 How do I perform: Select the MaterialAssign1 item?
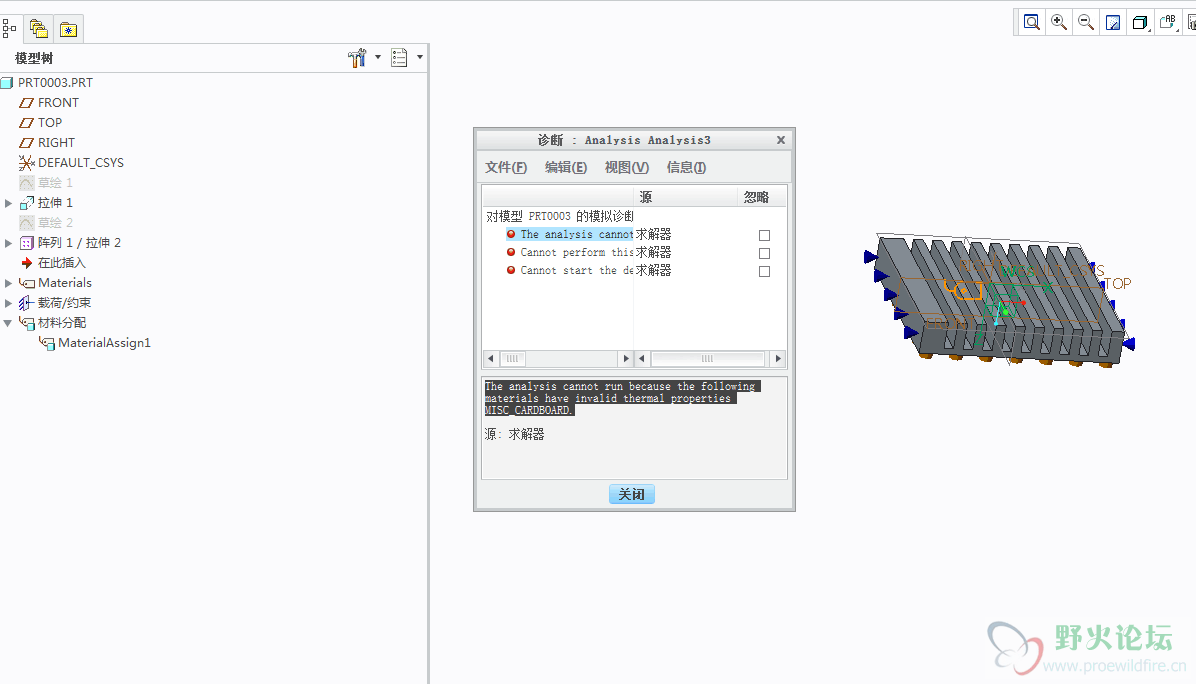(x=104, y=343)
